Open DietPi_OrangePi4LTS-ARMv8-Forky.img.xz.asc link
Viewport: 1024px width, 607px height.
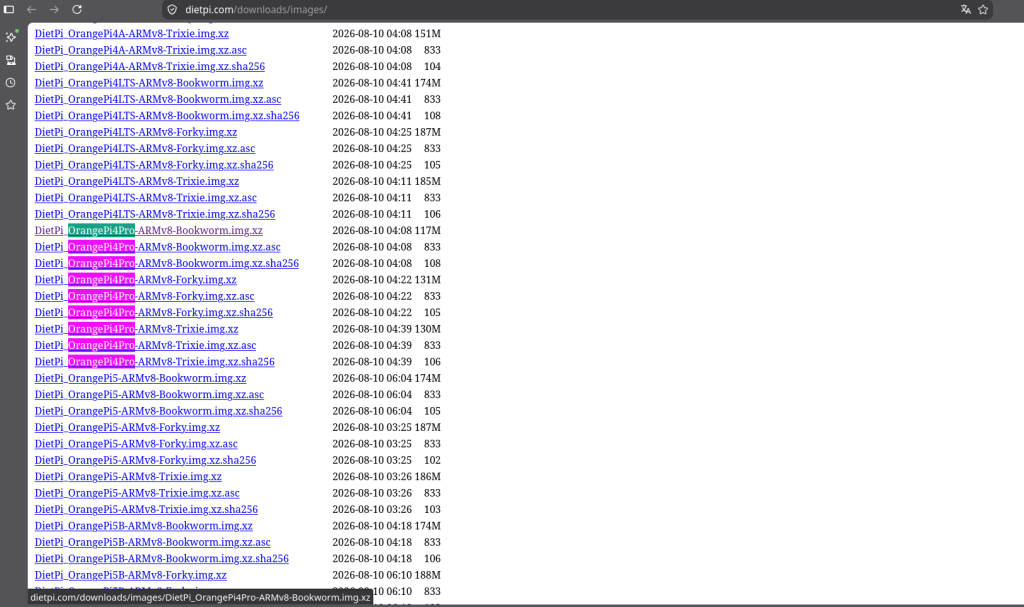click(x=145, y=148)
